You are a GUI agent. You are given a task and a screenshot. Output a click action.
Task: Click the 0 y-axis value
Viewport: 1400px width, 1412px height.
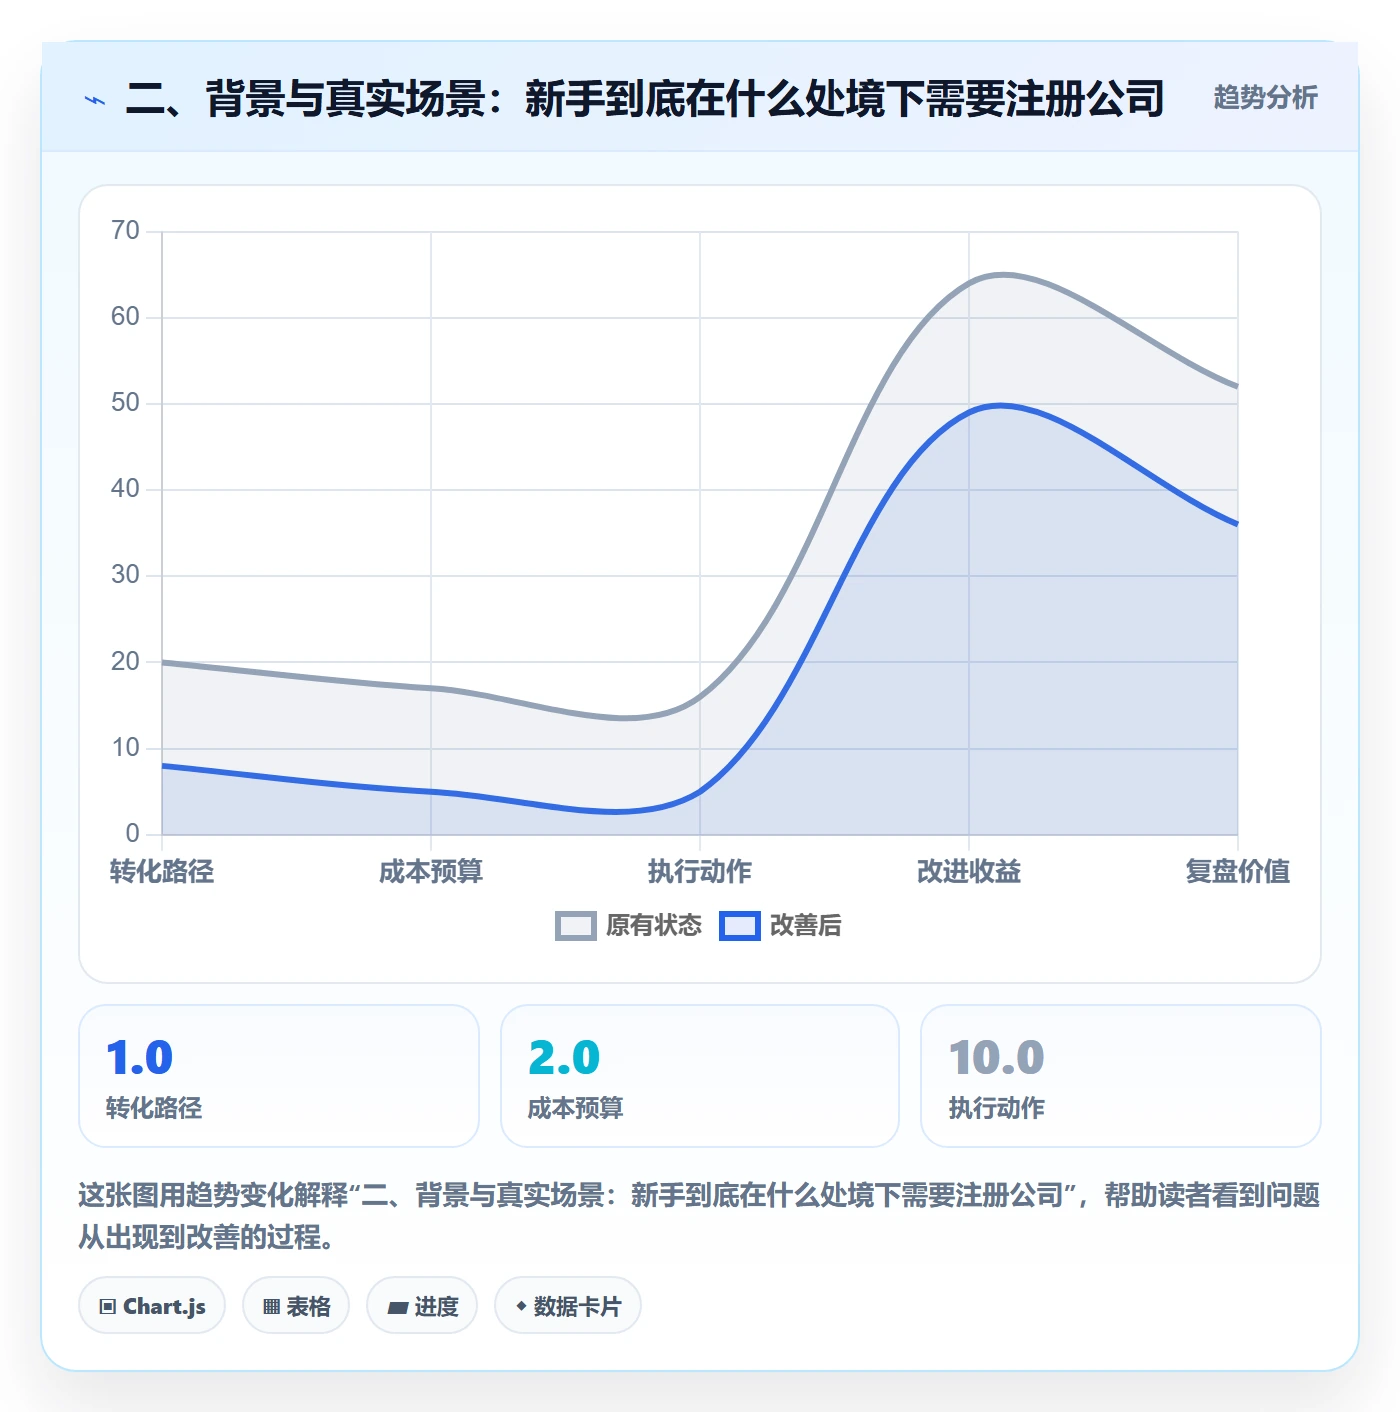tap(133, 834)
